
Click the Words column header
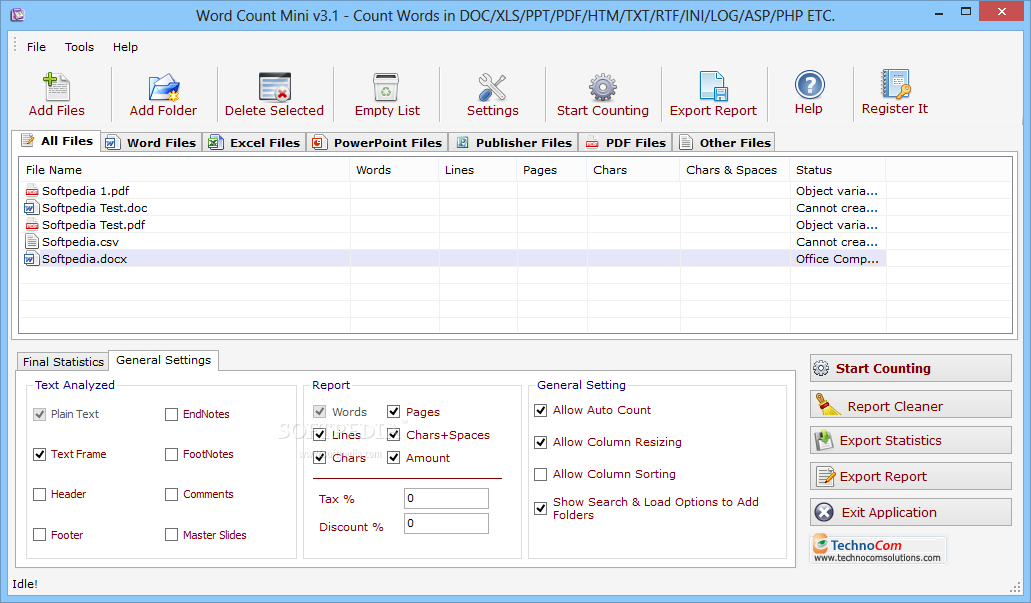(x=395, y=170)
